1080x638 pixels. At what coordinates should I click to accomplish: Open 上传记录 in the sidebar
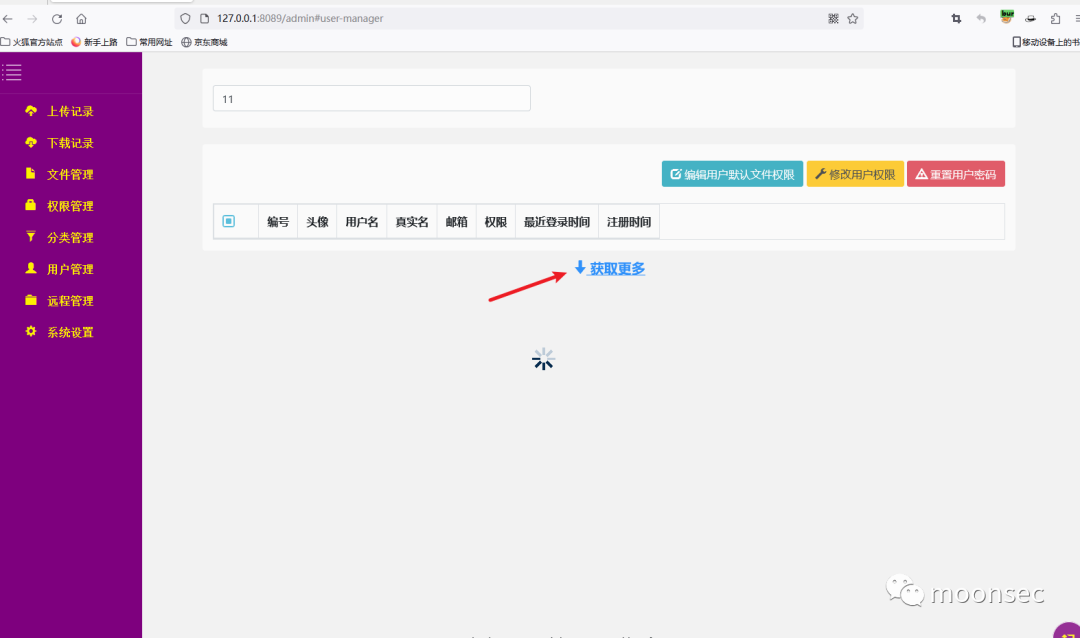(x=70, y=111)
